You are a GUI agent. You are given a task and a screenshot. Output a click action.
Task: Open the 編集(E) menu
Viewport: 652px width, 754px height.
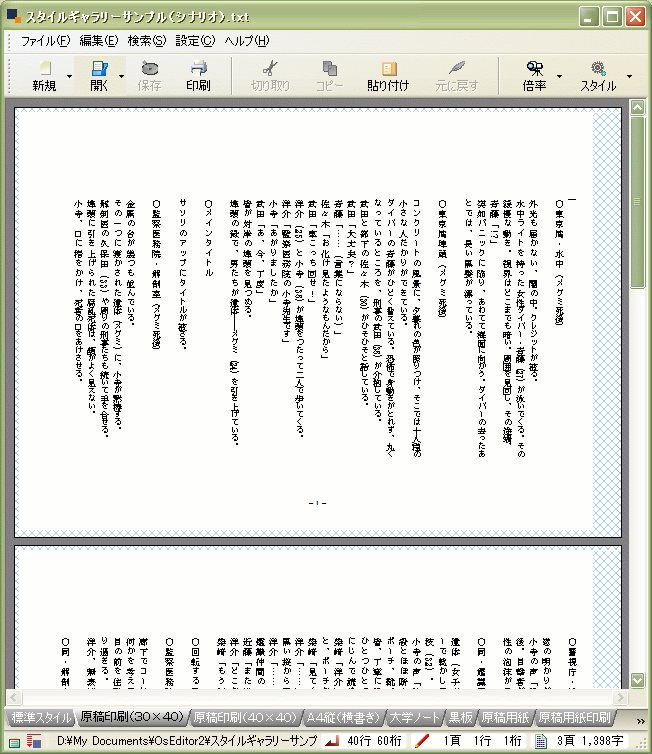99,41
